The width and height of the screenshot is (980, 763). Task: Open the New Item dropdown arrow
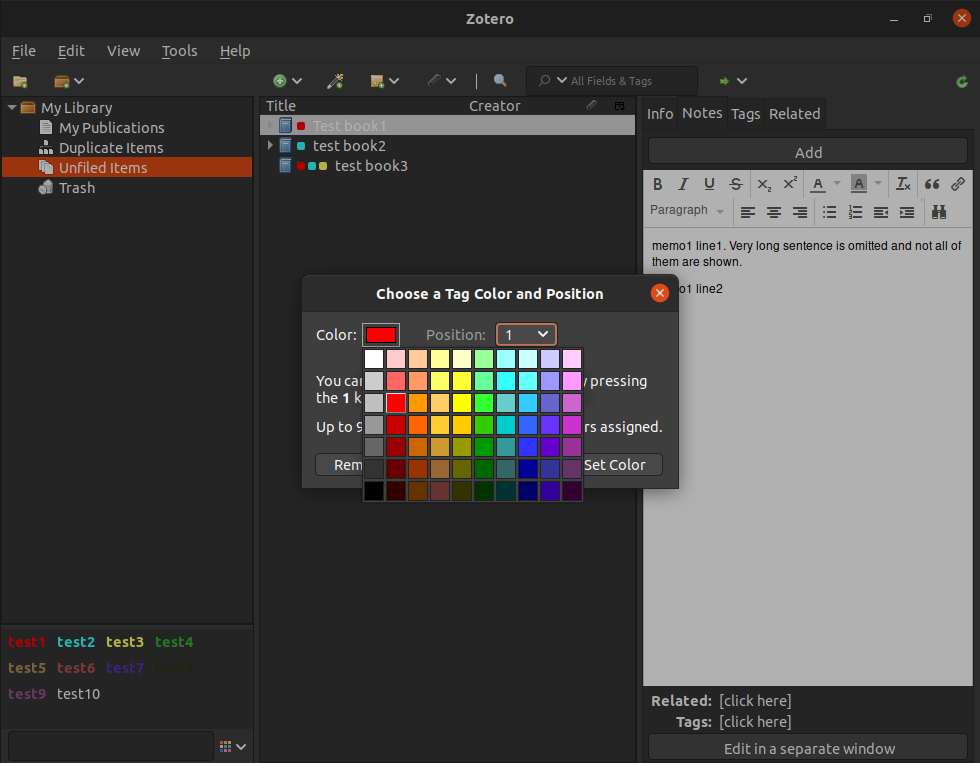[x=297, y=81]
